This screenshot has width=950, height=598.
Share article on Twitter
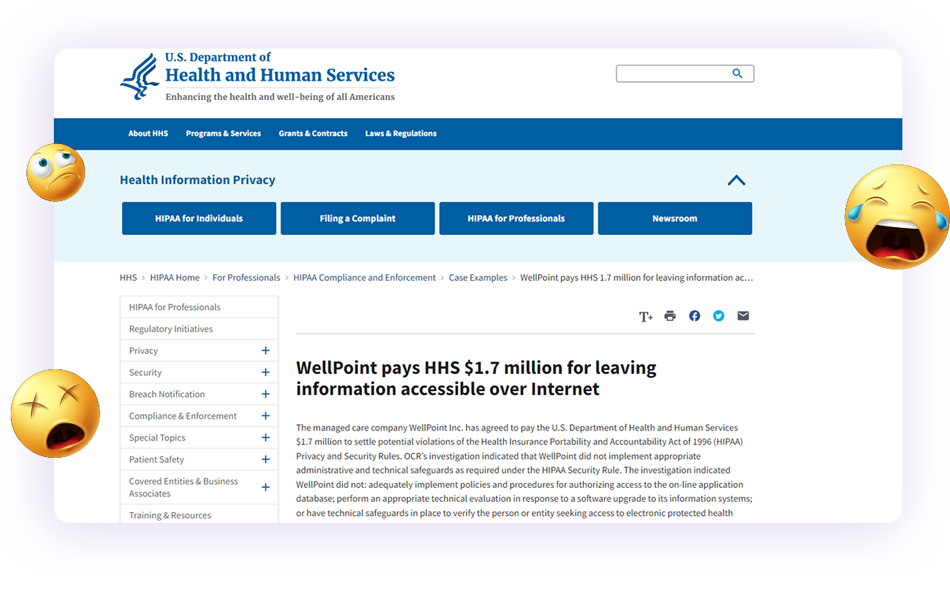coord(719,316)
